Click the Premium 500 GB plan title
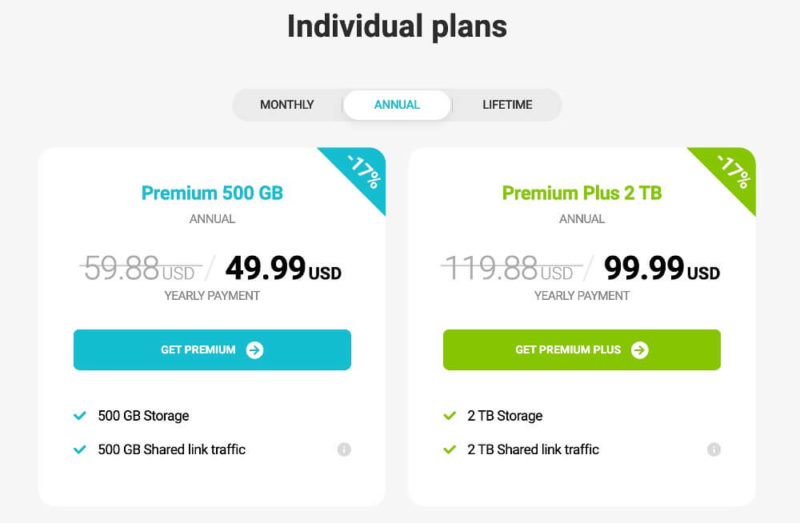The image size is (800, 523). (x=212, y=193)
